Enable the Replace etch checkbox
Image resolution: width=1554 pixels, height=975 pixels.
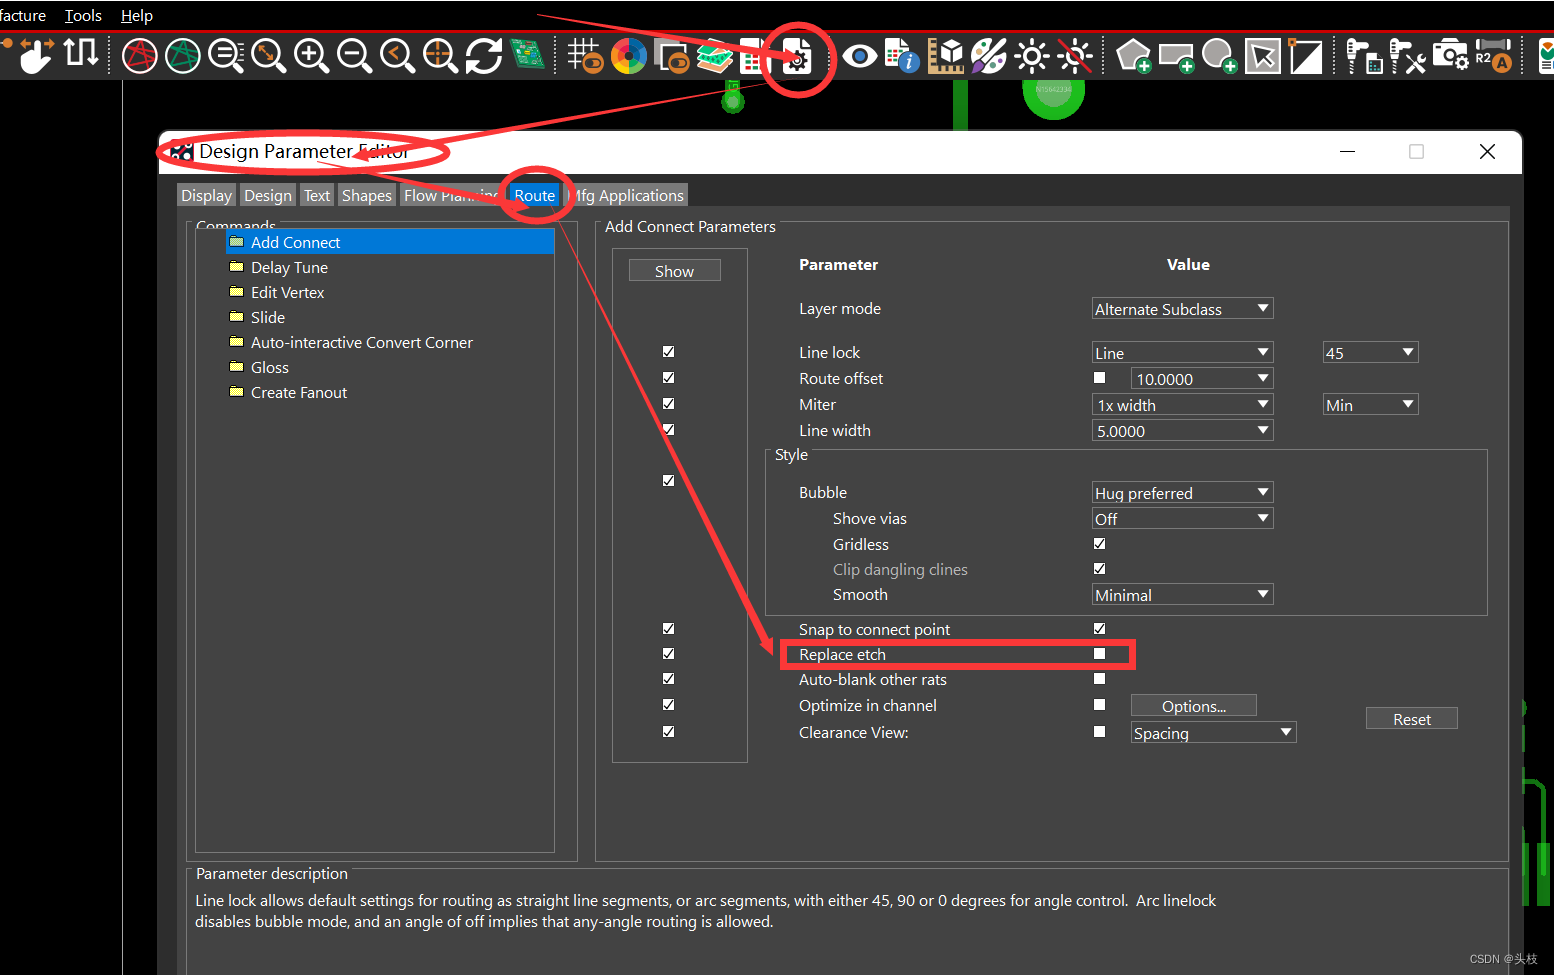(x=1099, y=654)
